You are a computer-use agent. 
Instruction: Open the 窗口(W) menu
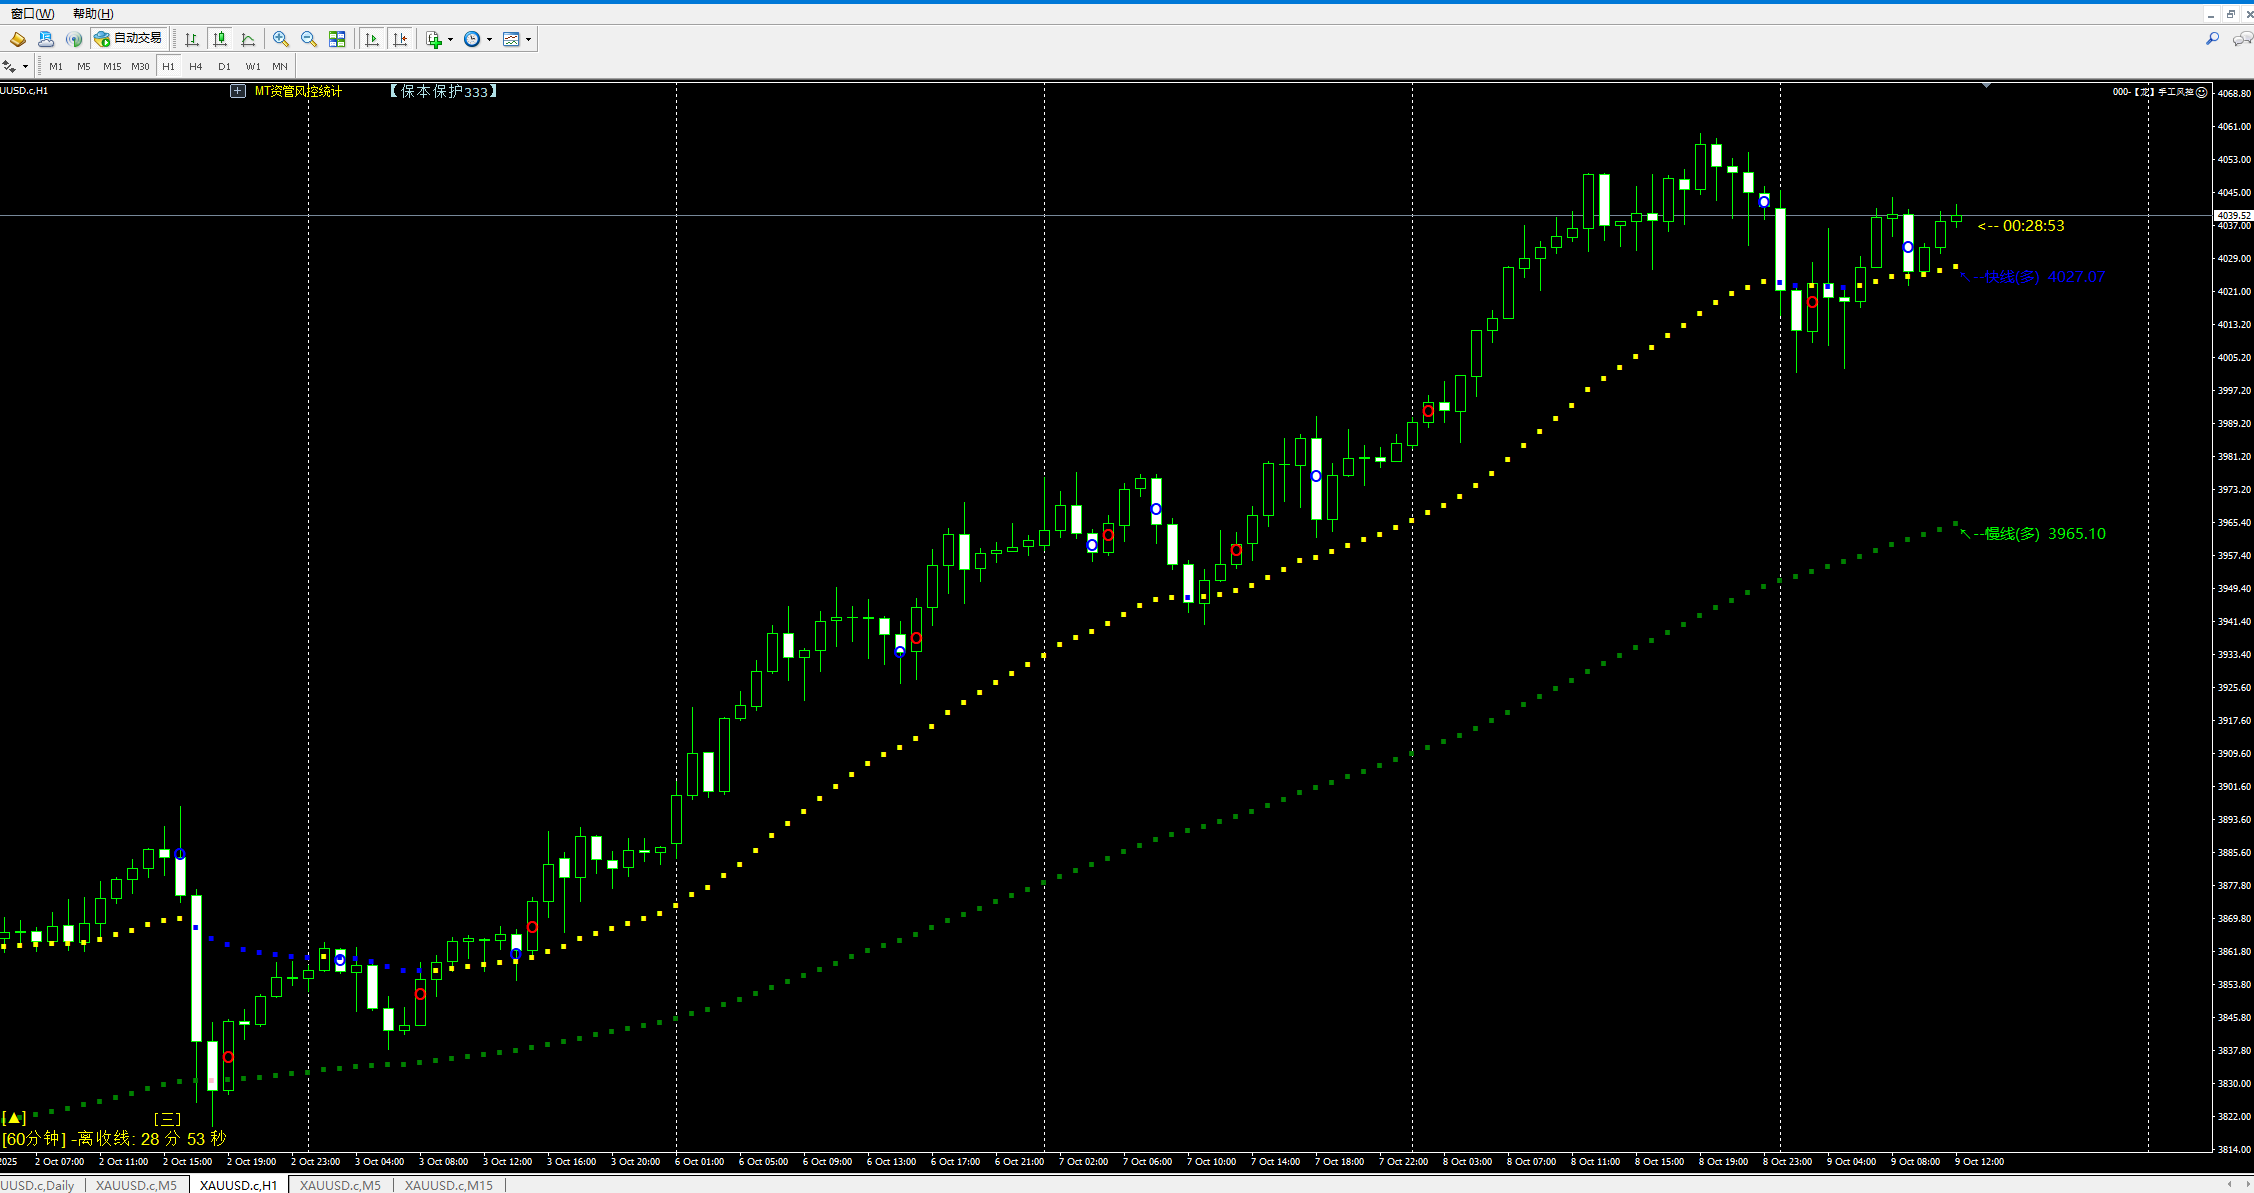[33, 13]
